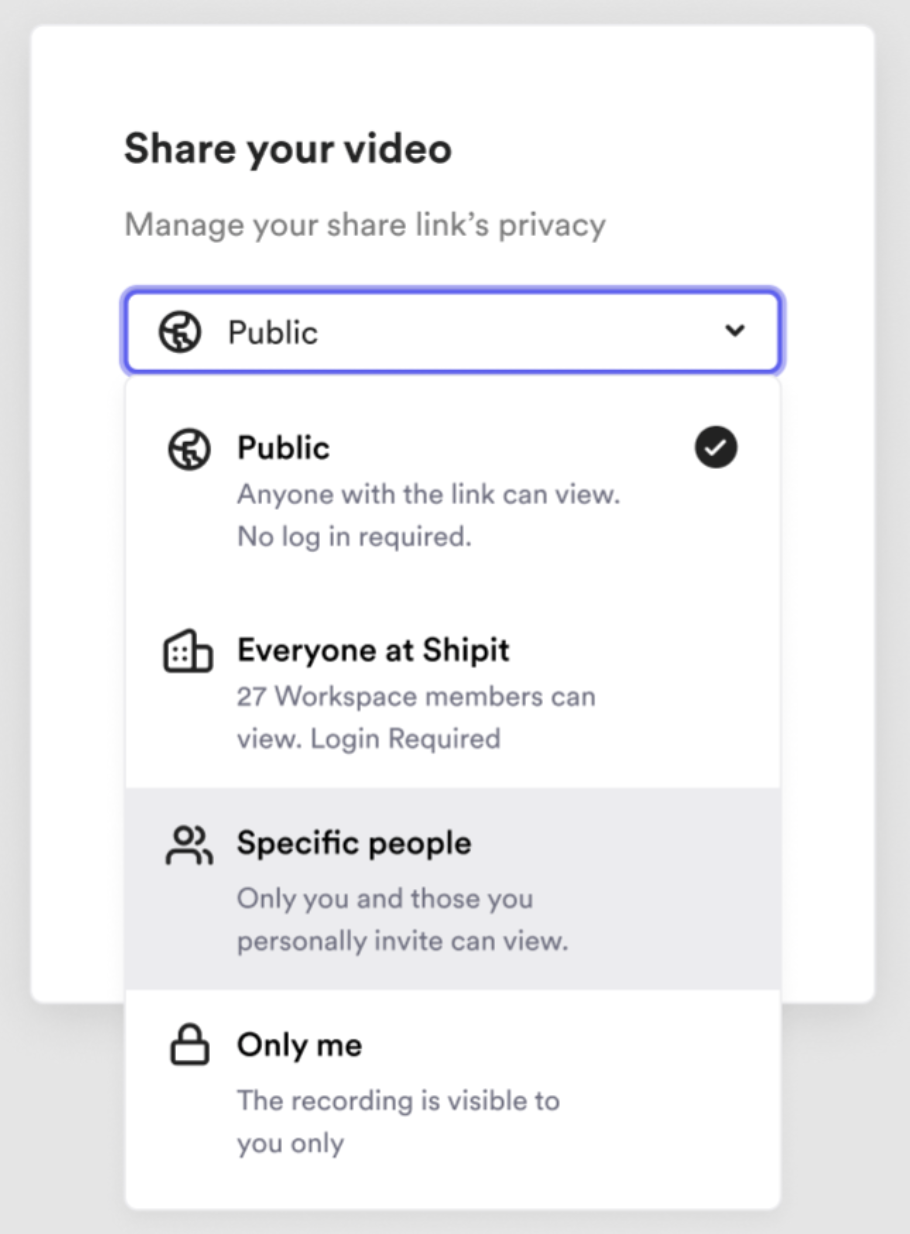
Task: Click 'Only you and those you personally invite' text
Action: point(402,920)
